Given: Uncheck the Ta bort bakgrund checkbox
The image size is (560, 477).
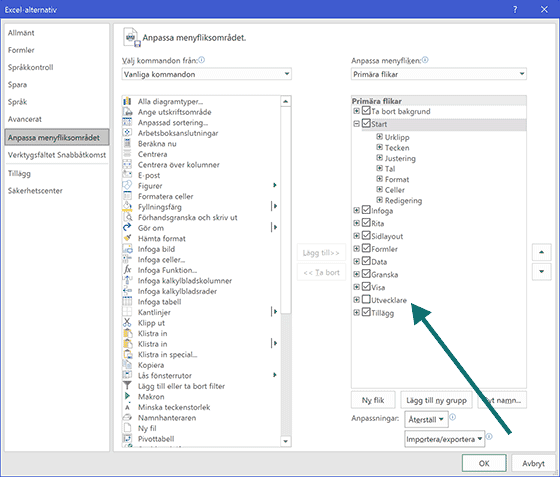Looking at the screenshot, I should pyautogui.click(x=366, y=110).
